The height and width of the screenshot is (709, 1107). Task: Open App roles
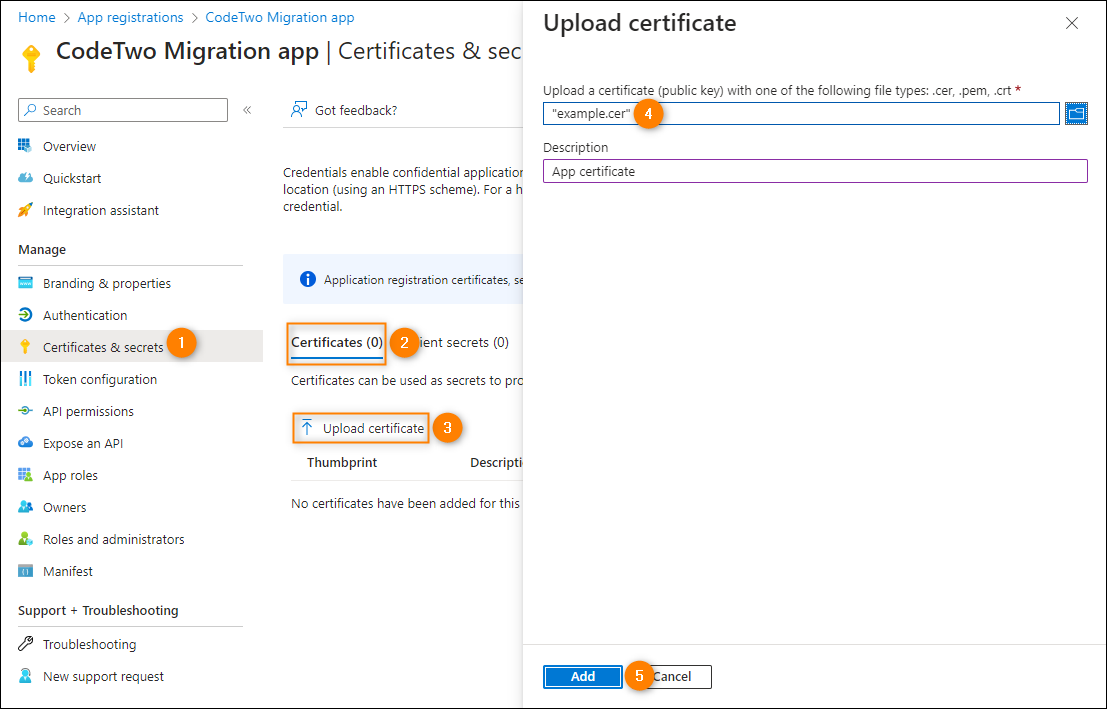coord(70,475)
